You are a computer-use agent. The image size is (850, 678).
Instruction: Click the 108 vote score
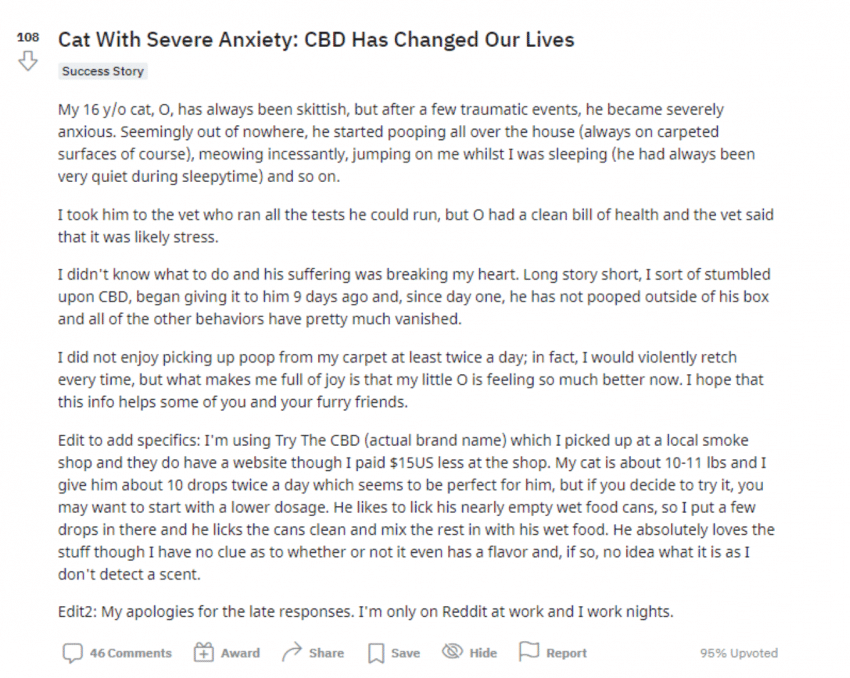tap(28, 37)
